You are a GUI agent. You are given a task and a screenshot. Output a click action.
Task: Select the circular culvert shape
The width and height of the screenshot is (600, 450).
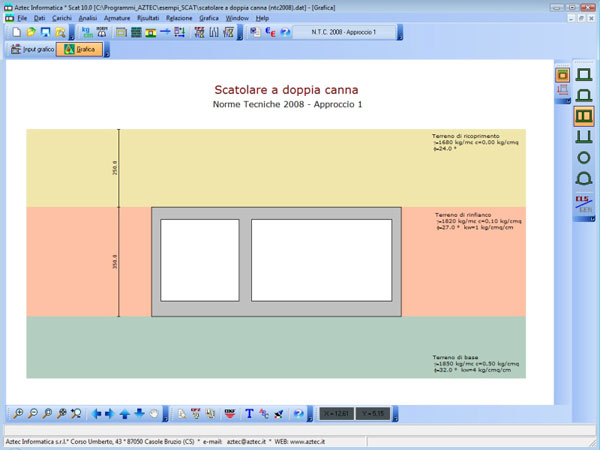(x=584, y=158)
